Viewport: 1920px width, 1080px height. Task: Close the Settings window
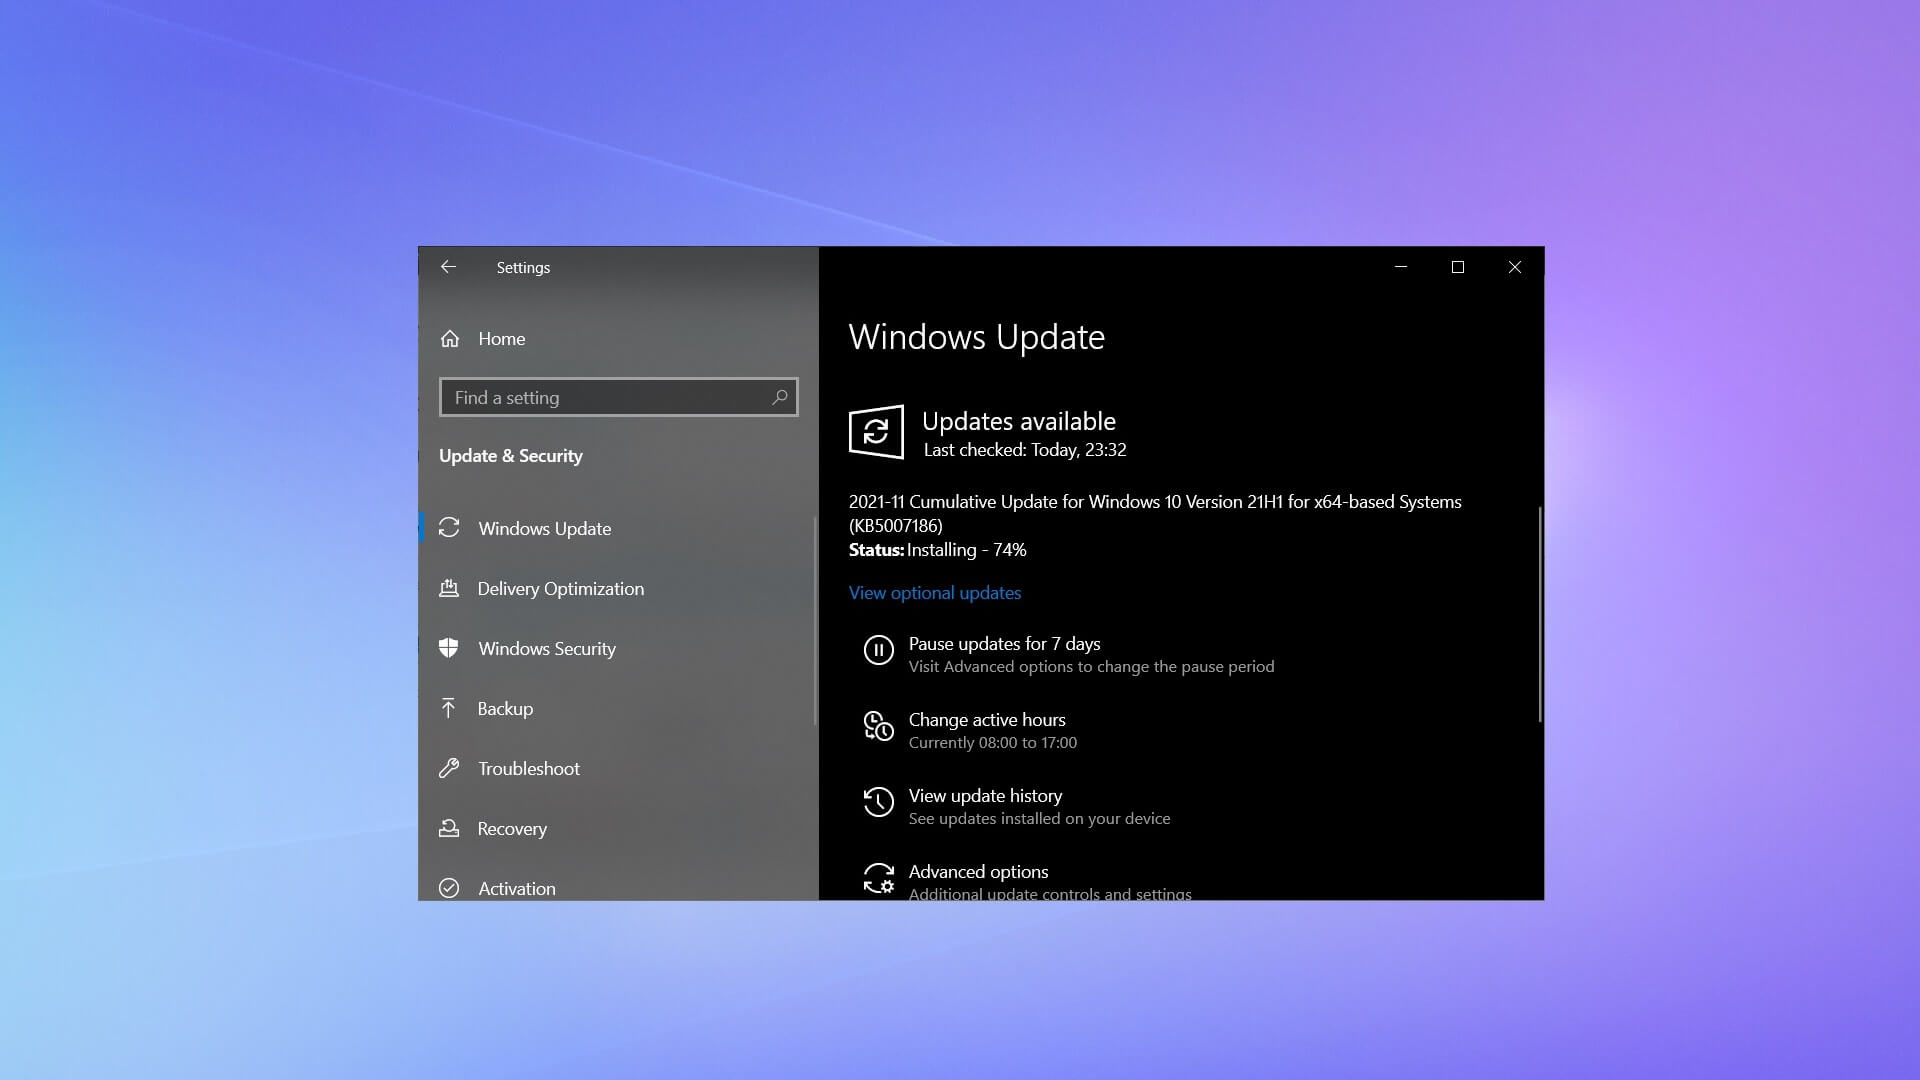[x=1514, y=267]
